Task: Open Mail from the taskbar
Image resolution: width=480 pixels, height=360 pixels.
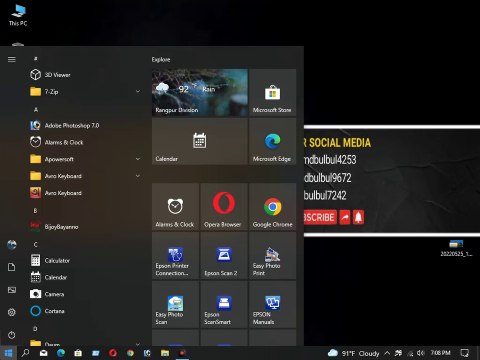Action: click(x=44, y=353)
